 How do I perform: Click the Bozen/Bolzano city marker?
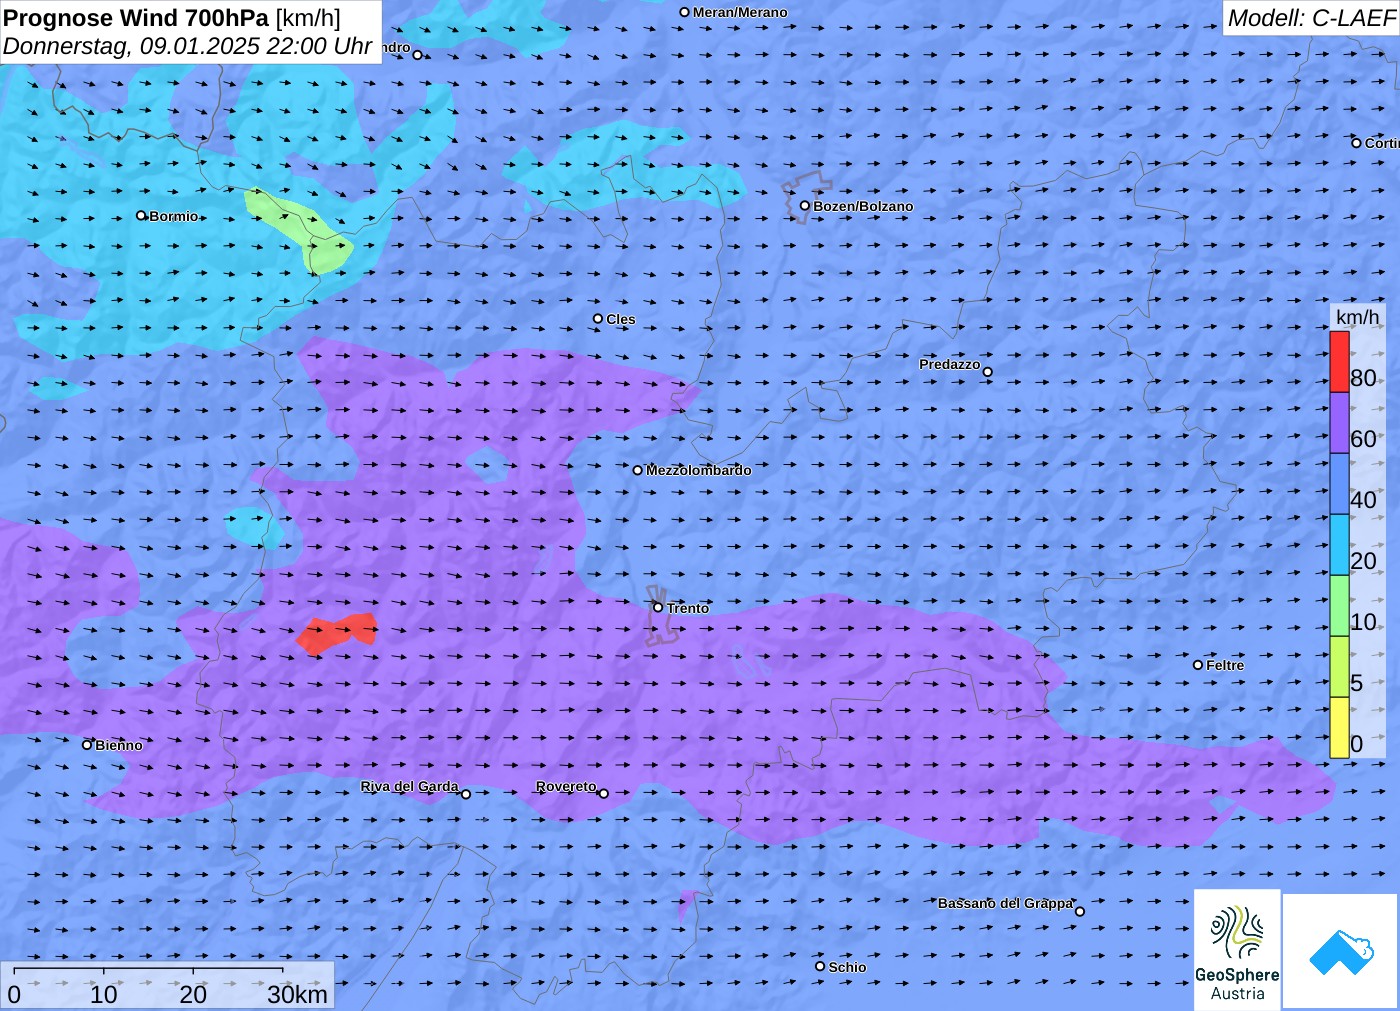(804, 206)
